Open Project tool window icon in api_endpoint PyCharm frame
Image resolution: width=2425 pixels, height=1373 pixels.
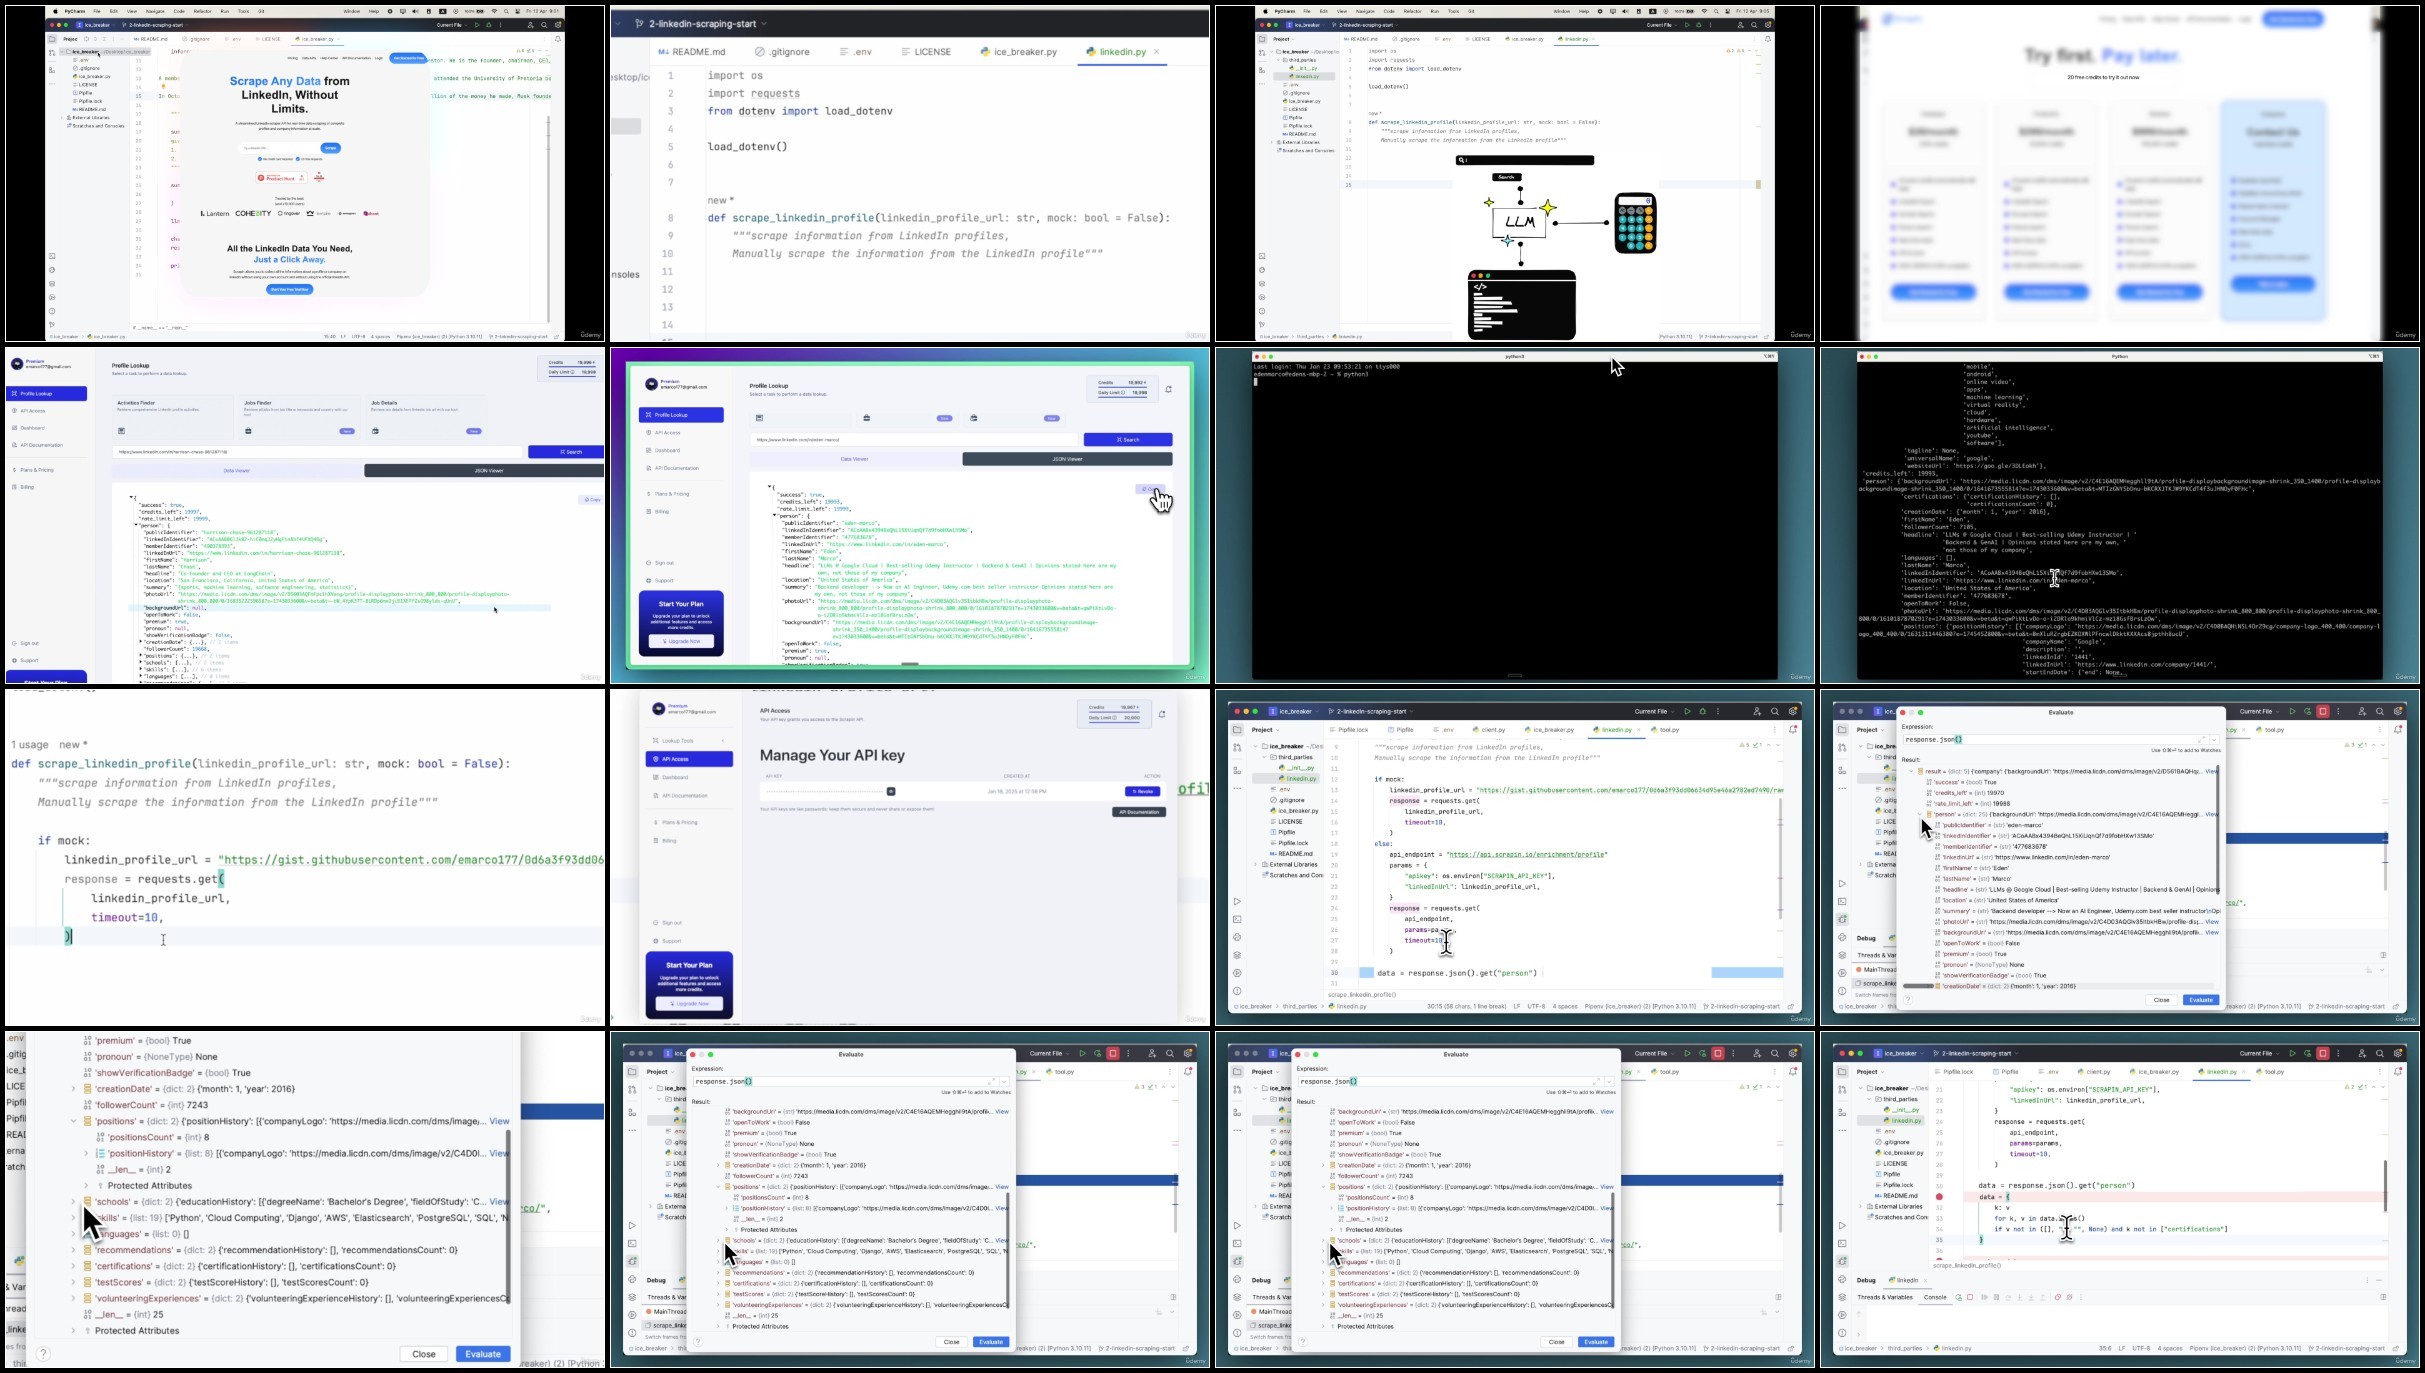(x=1237, y=730)
